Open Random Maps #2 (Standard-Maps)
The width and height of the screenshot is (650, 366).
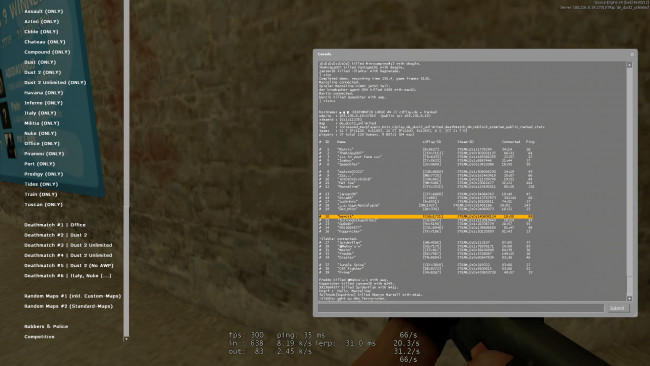coord(68,306)
